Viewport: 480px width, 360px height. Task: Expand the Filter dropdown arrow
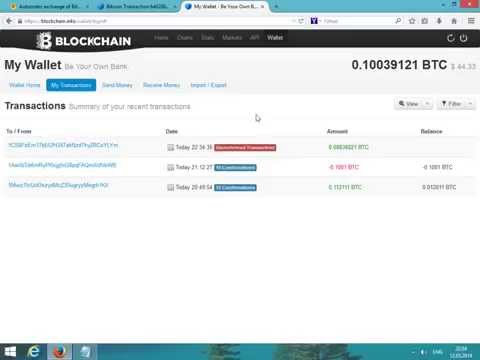coord(470,104)
